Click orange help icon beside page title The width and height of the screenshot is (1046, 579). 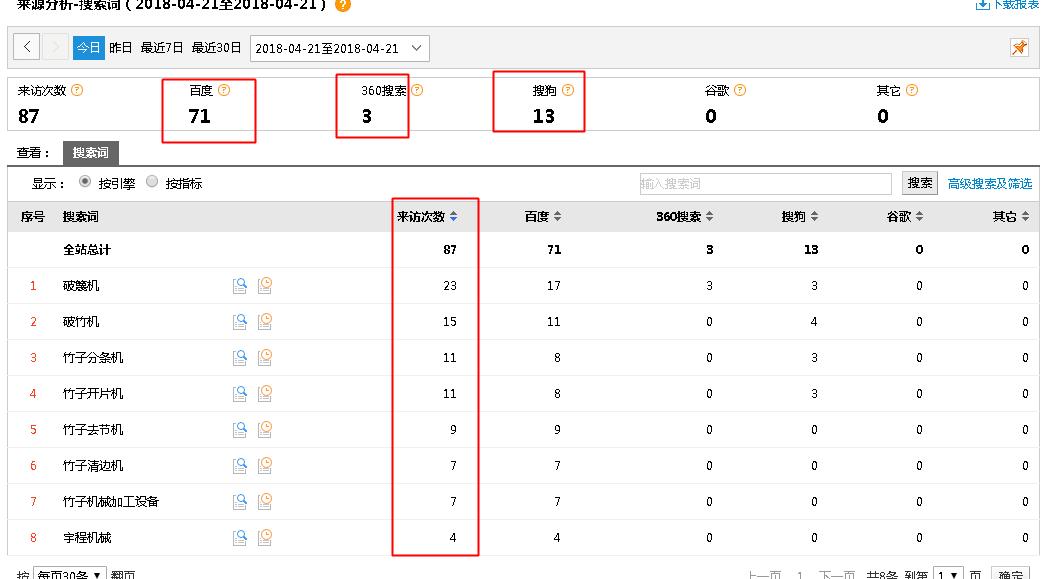(x=343, y=5)
